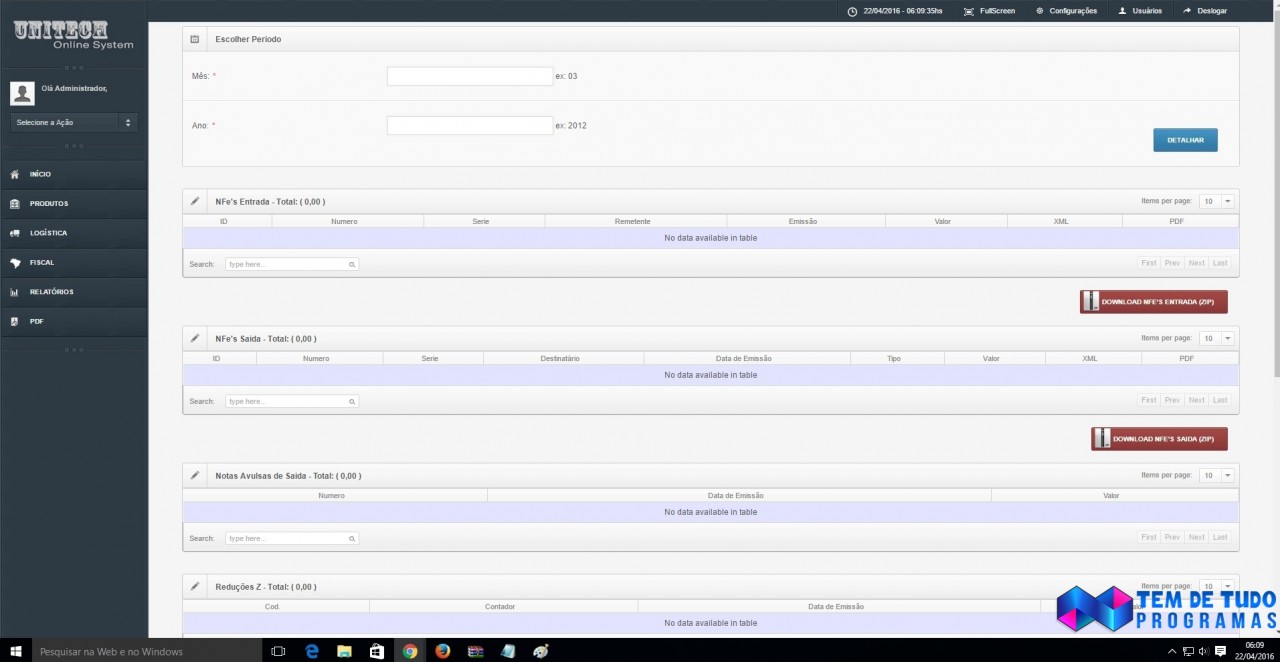Enter FullScreen mode
The width and height of the screenshot is (1280, 662).
(990, 10)
